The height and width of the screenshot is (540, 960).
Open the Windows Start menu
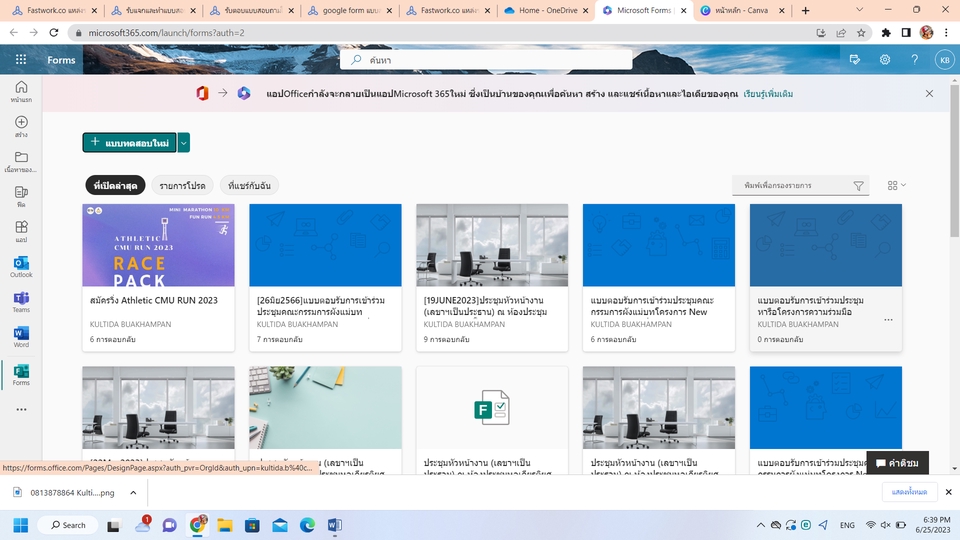(x=21, y=525)
